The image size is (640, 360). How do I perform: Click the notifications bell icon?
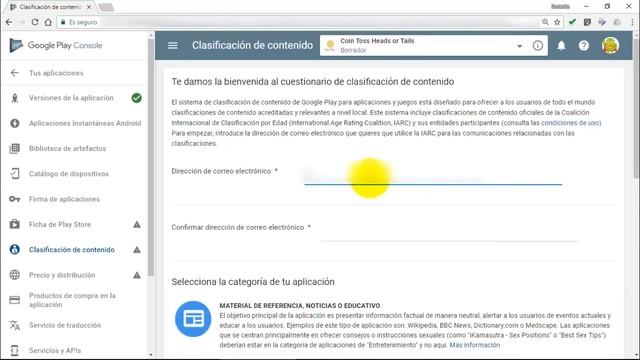pos(562,45)
